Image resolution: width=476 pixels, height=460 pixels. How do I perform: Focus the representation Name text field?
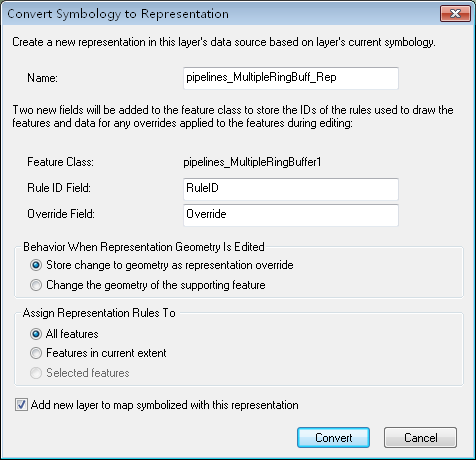tap(291, 78)
